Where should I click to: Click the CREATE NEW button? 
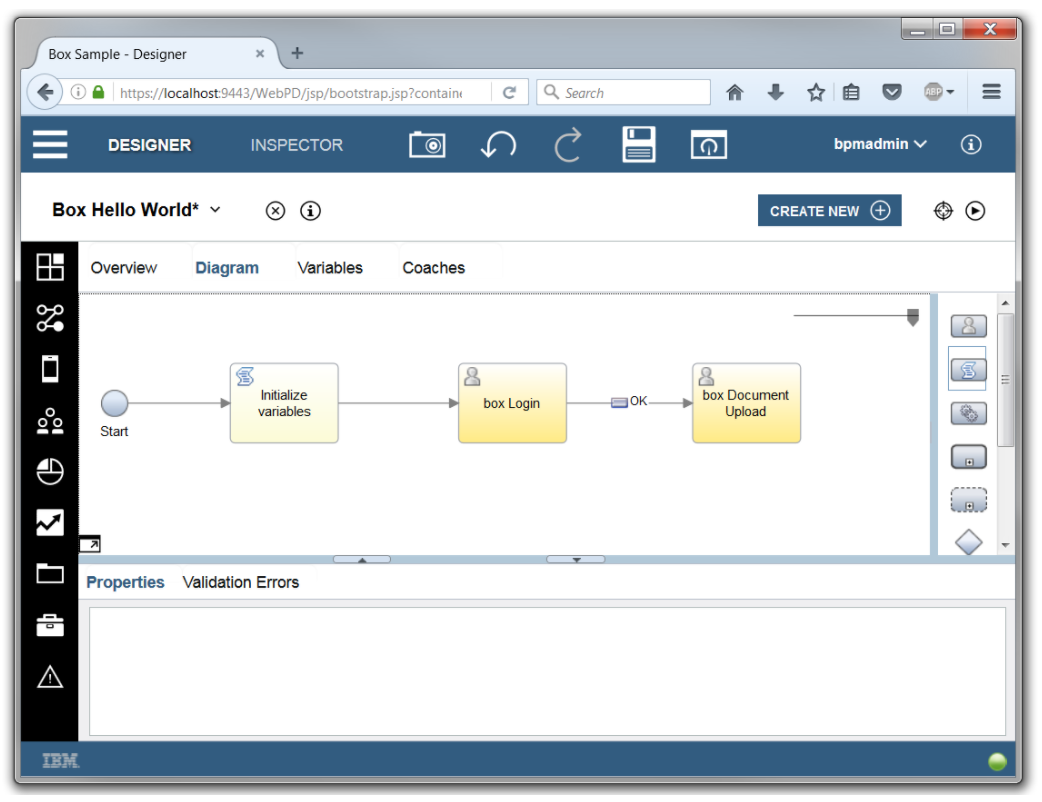[829, 210]
